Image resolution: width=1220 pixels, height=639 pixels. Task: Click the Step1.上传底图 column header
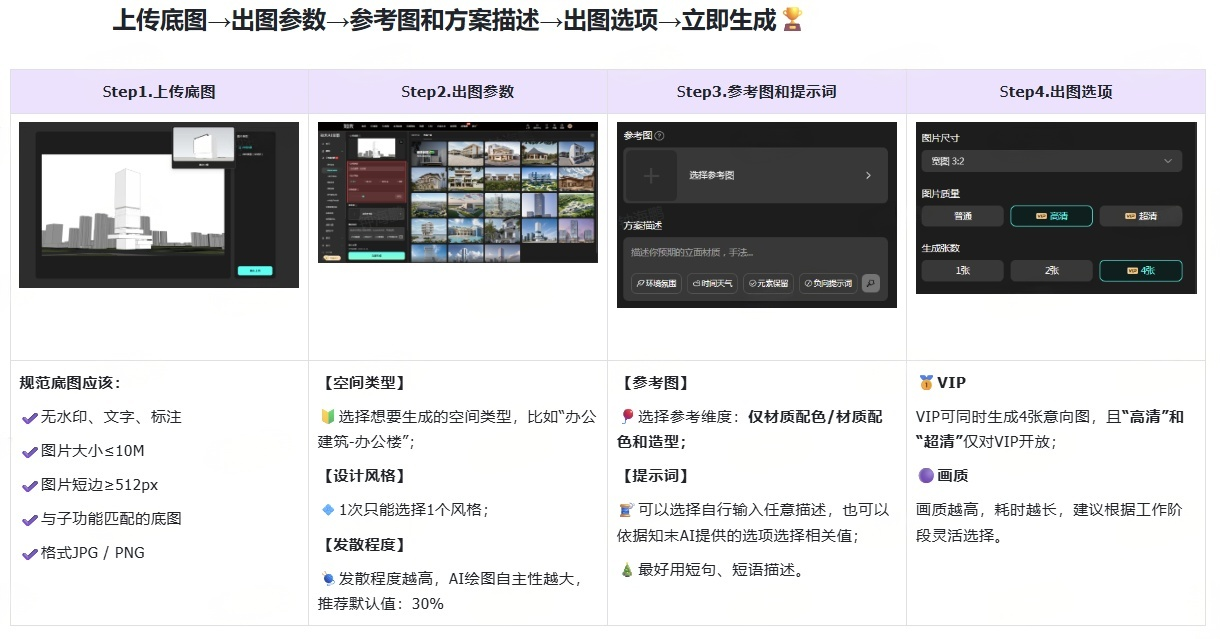point(159,92)
